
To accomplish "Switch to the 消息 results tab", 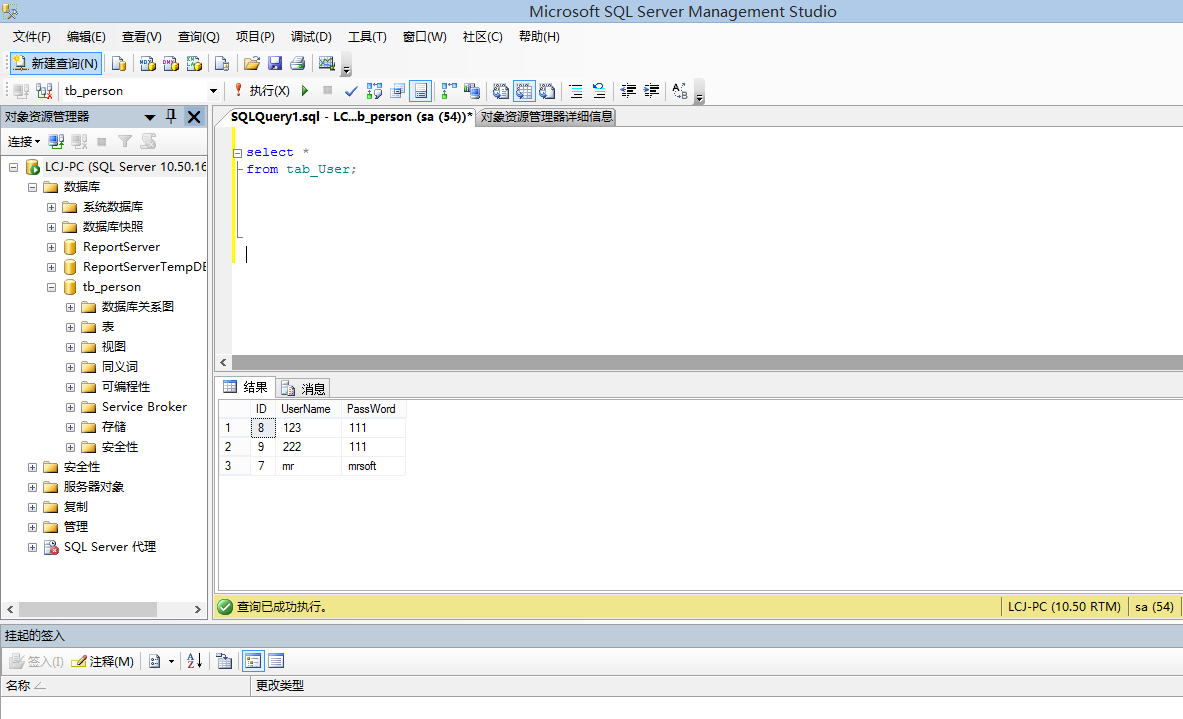I will (x=304, y=388).
